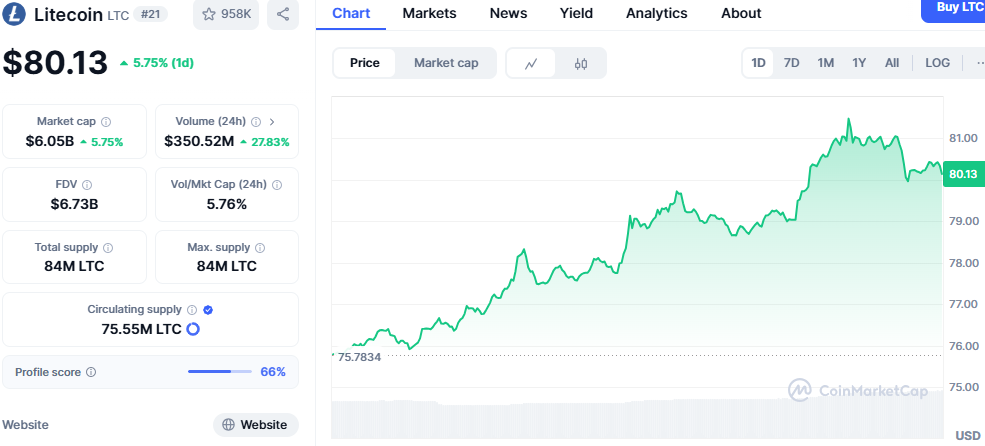Switch to the candlestick chart icon

coord(581,63)
